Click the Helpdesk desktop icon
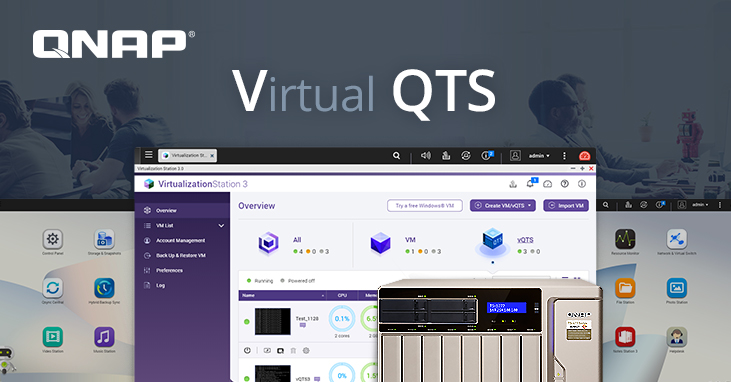This screenshot has height=382, width=731. 676,337
